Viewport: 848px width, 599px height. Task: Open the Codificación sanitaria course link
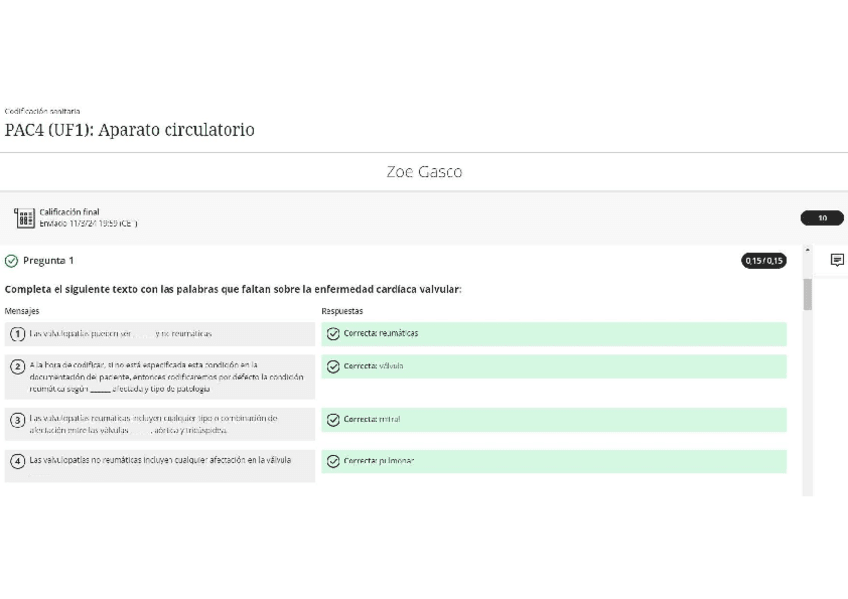(x=42, y=111)
